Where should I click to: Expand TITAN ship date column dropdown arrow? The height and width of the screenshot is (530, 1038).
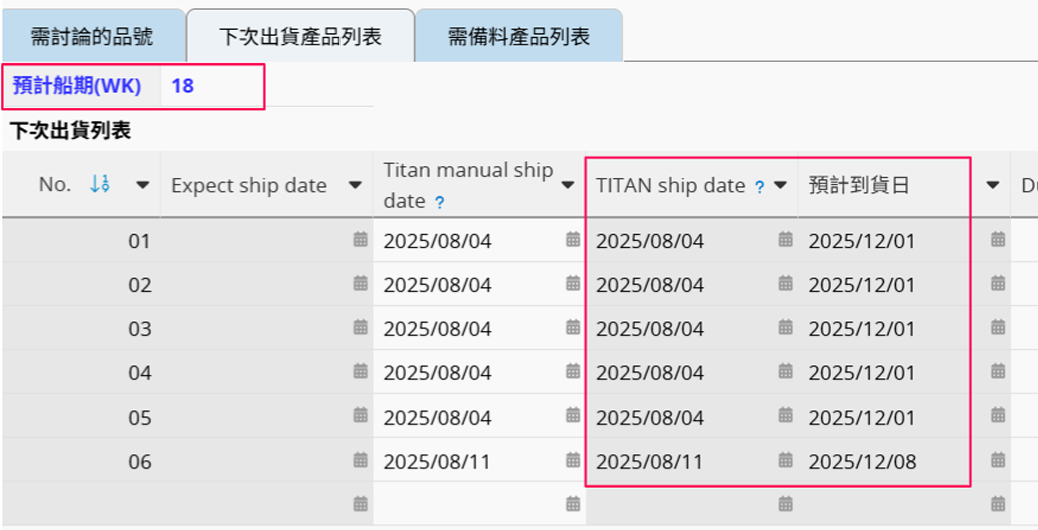(x=780, y=186)
